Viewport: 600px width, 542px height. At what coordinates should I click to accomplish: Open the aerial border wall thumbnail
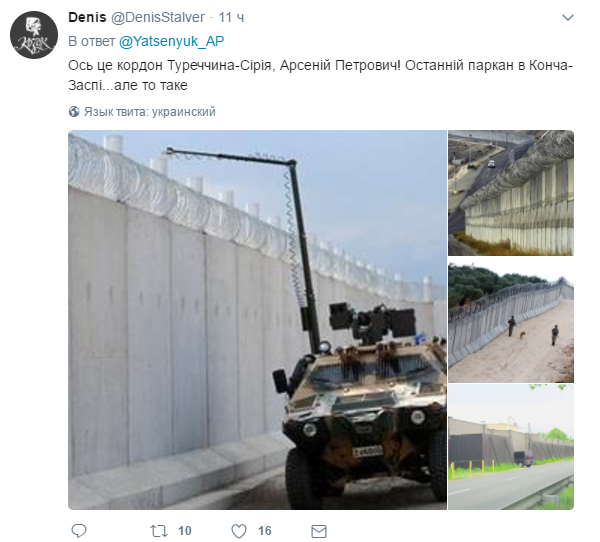511,193
